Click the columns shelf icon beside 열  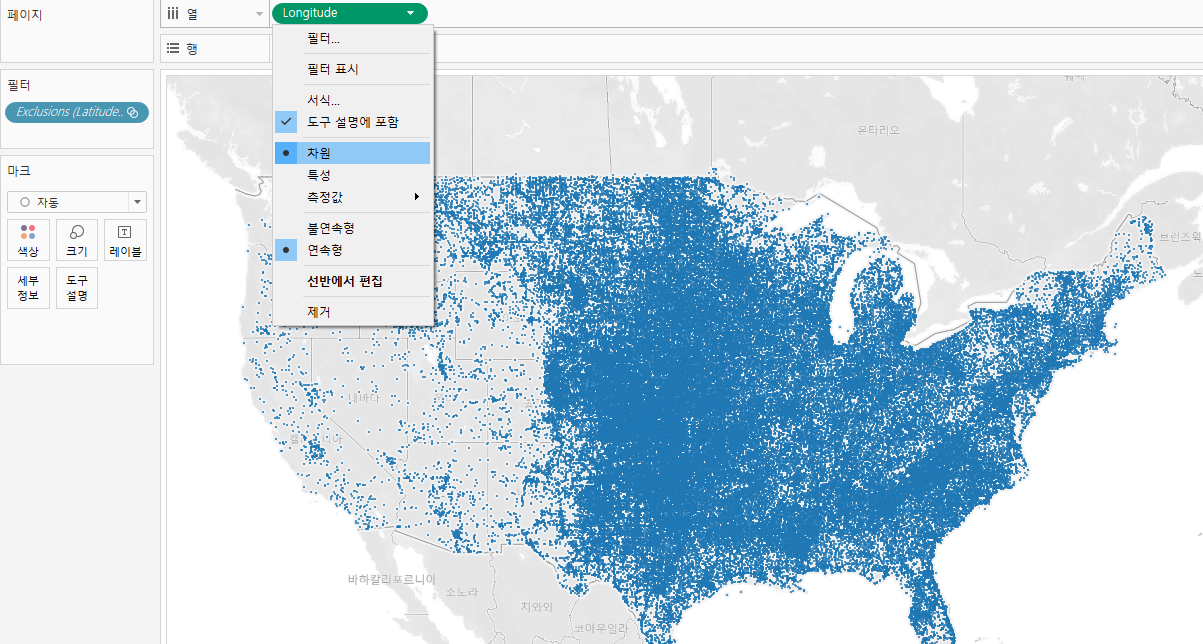tap(173, 13)
